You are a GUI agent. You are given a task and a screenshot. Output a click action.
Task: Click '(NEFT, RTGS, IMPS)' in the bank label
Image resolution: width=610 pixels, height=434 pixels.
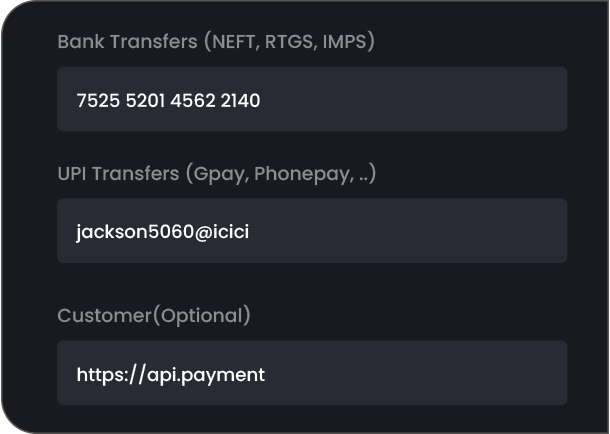click(289, 42)
